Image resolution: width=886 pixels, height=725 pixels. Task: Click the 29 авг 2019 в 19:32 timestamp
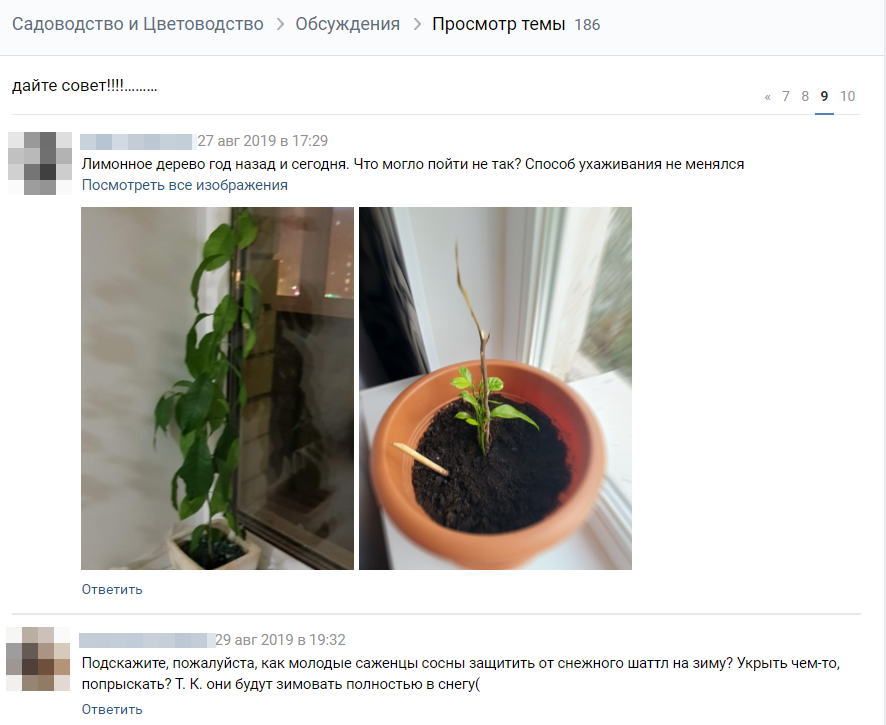click(x=280, y=640)
